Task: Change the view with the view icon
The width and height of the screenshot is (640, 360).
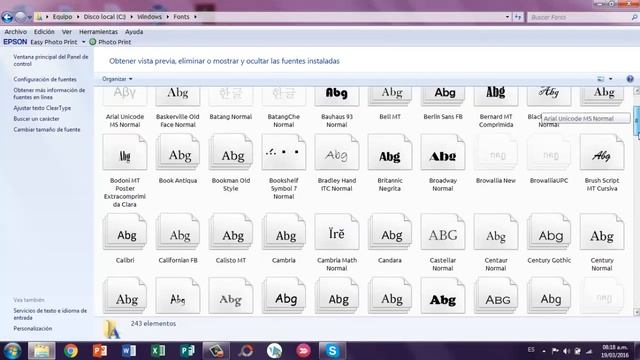Action: pos(601,79)
